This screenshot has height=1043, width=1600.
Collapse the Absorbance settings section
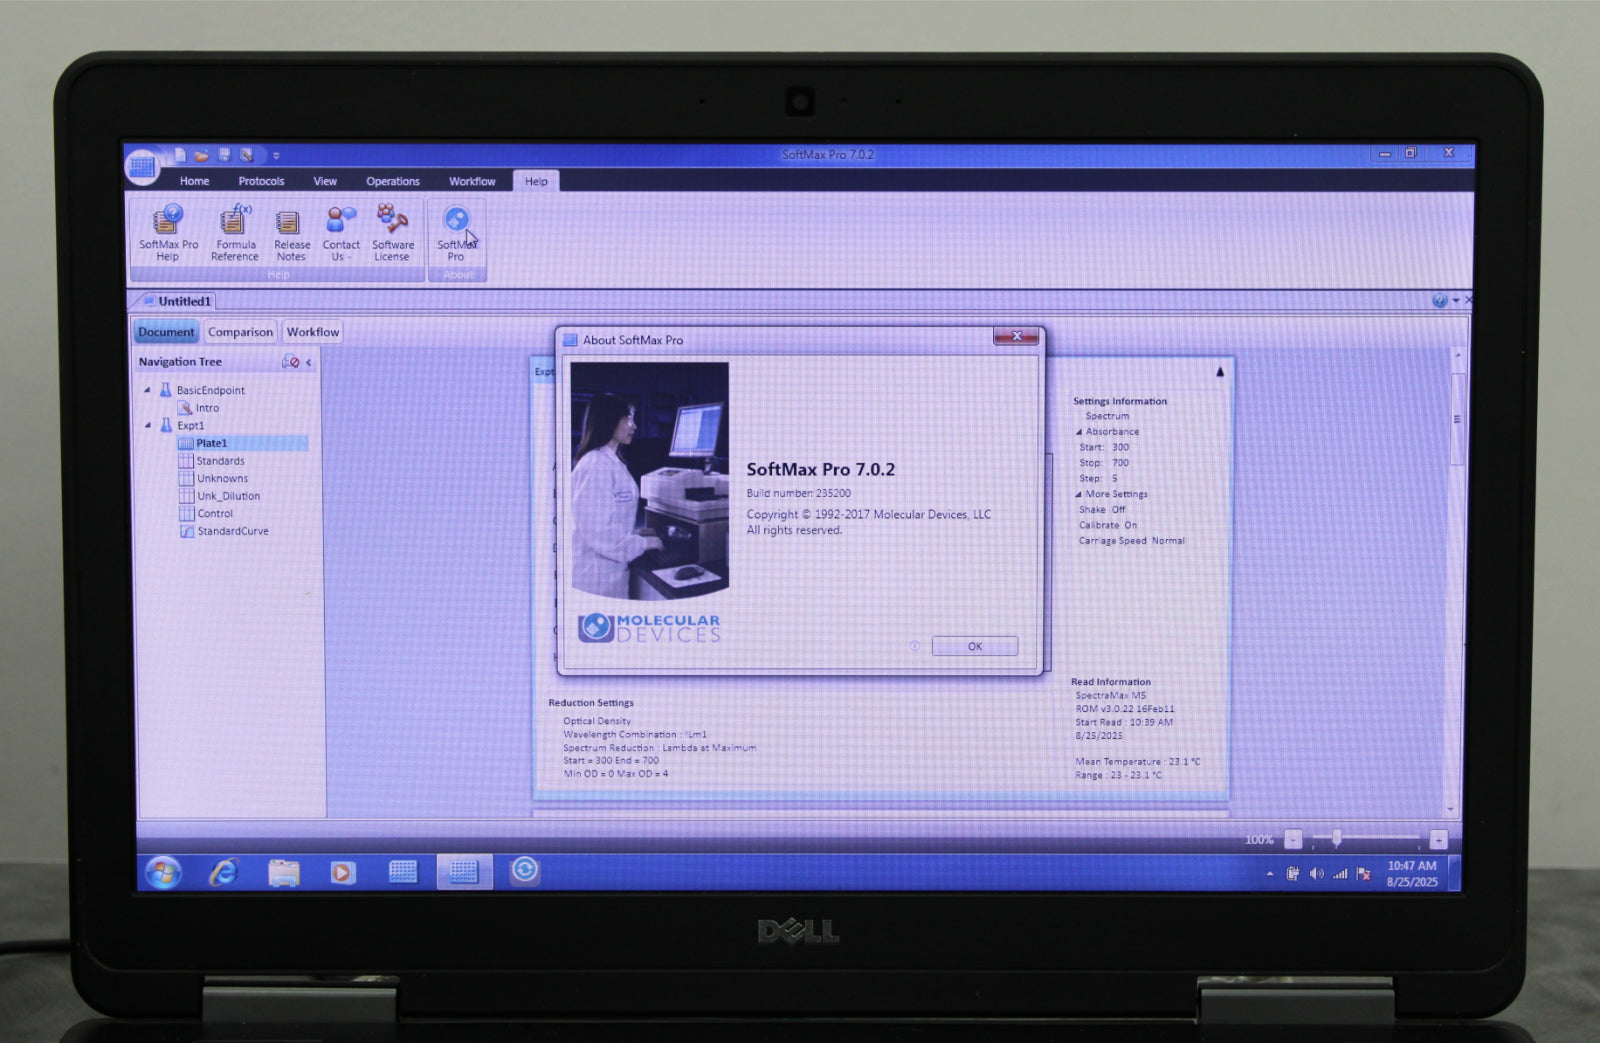click(x=1079, y=432)
